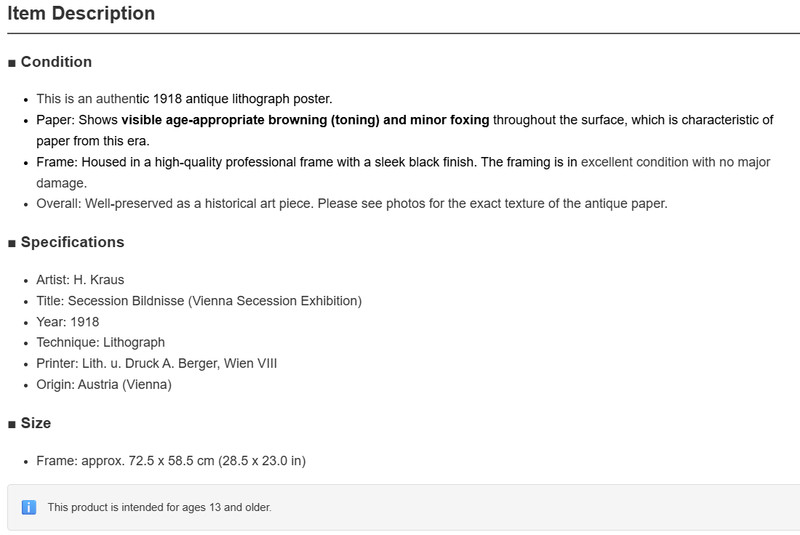800x535 pixels.
Task: Click the Item Description heading
Action: coord(81,13)
